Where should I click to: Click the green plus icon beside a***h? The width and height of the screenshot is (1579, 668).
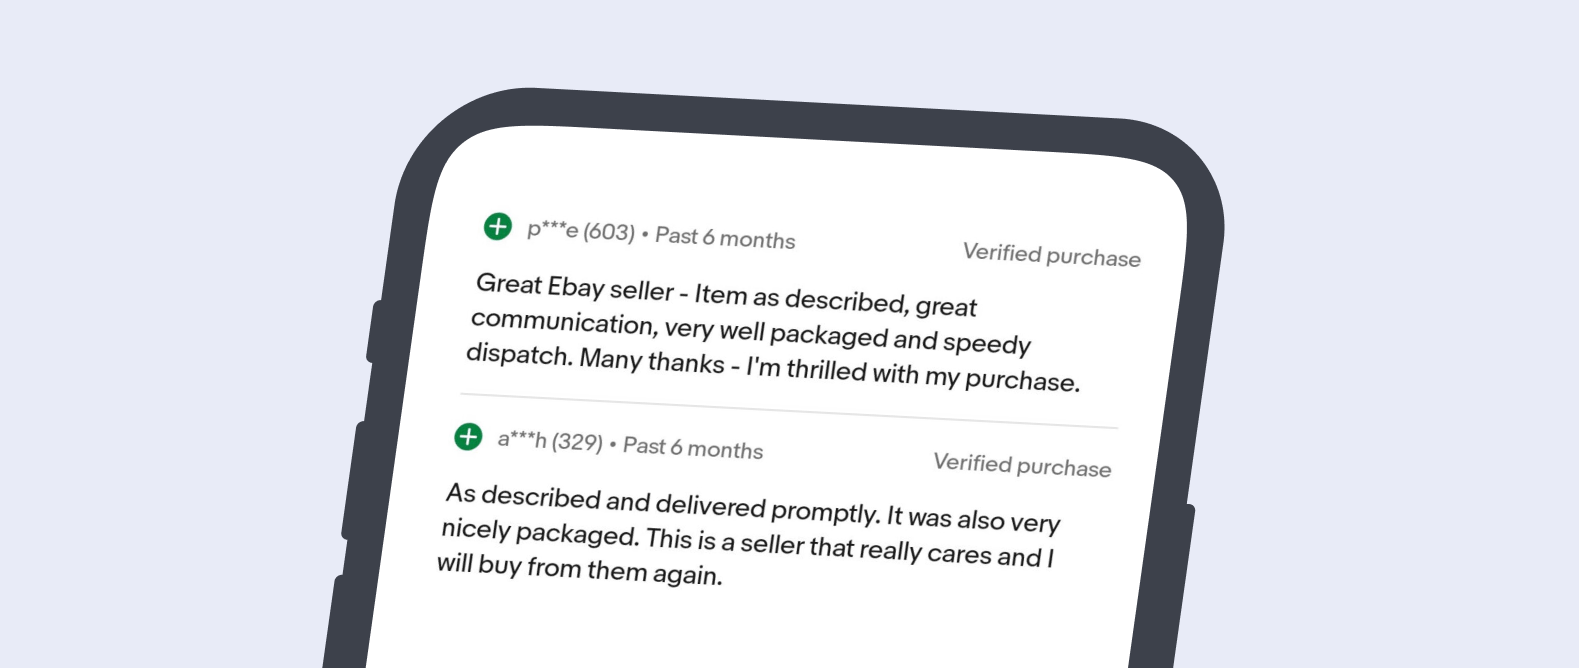click(468, 437)
